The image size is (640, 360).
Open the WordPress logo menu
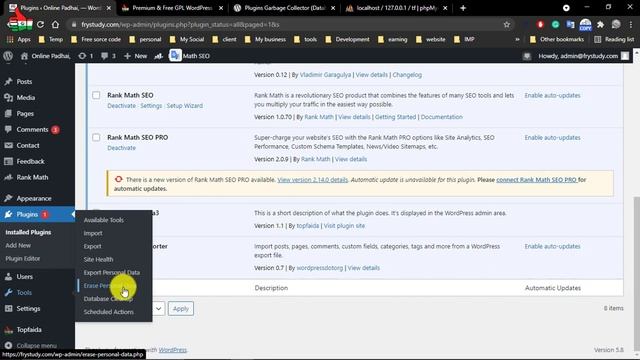8,56
